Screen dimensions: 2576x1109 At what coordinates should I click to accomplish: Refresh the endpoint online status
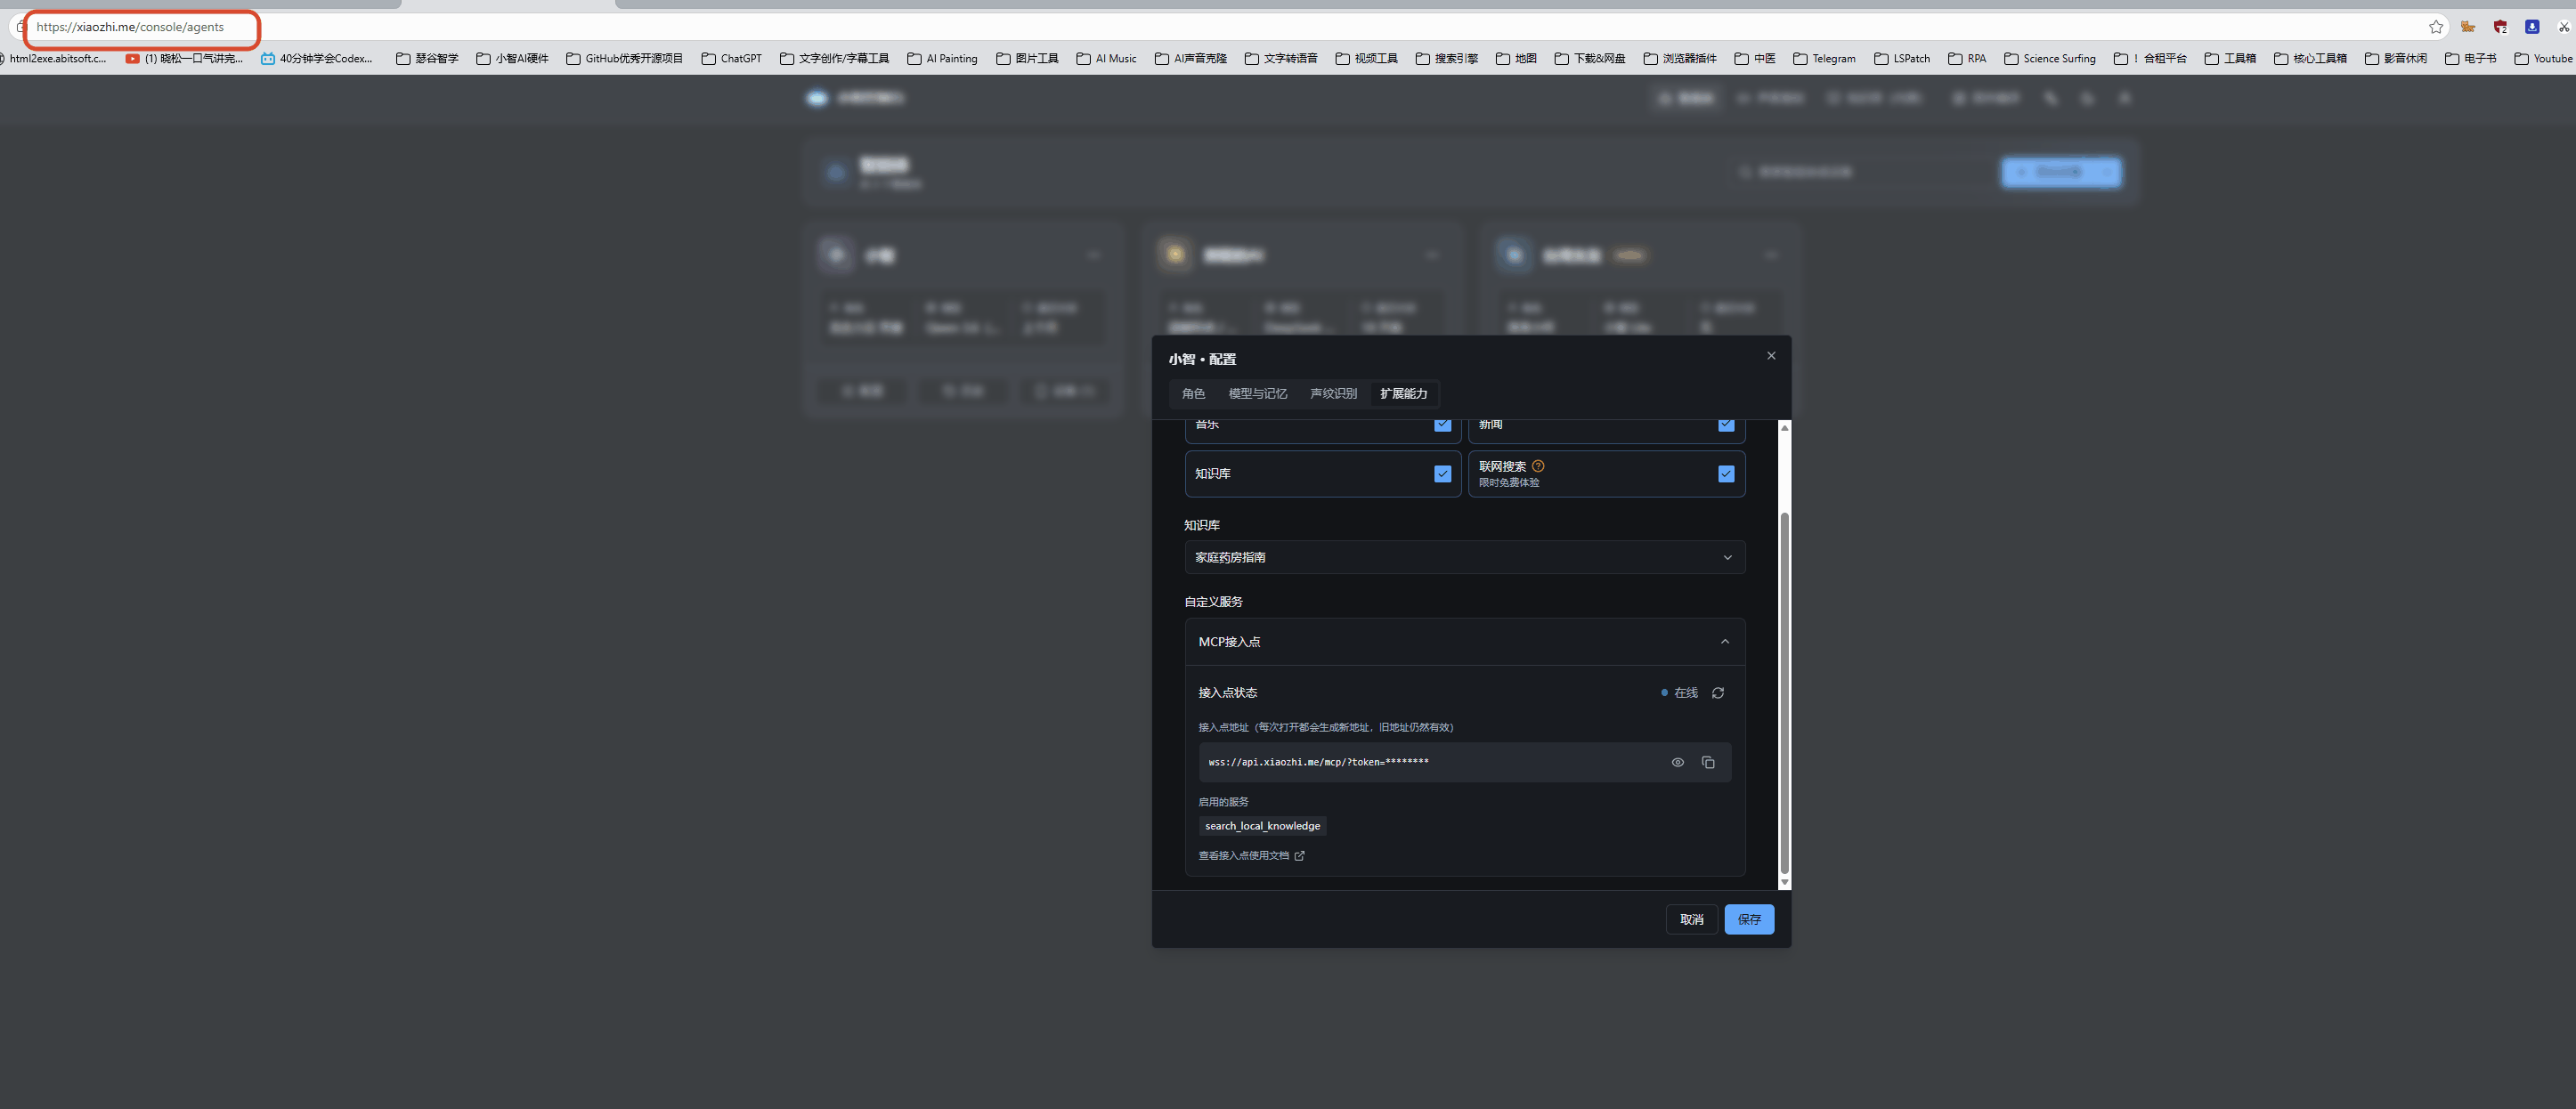[1718, 692]
